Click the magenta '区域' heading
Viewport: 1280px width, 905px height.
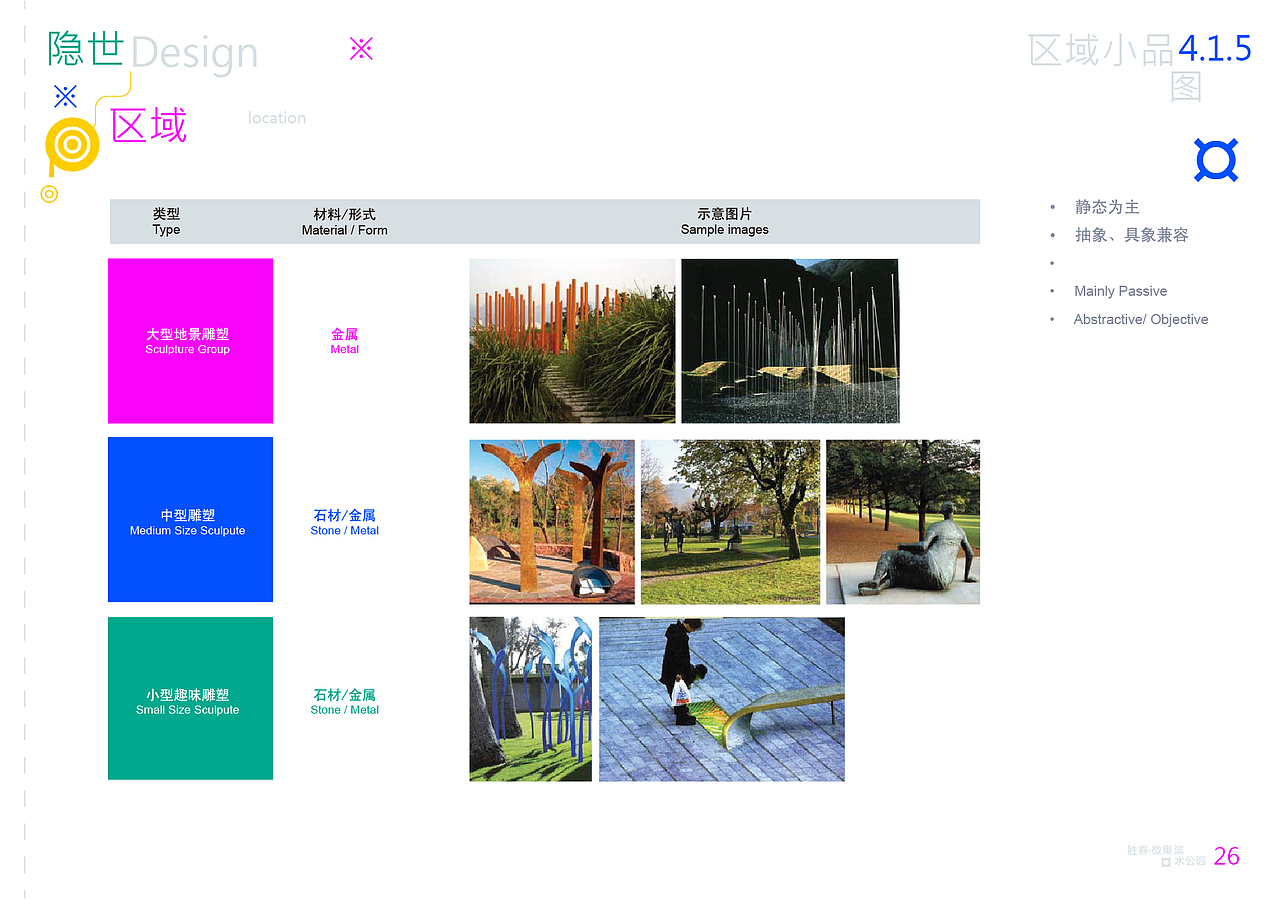149,126
